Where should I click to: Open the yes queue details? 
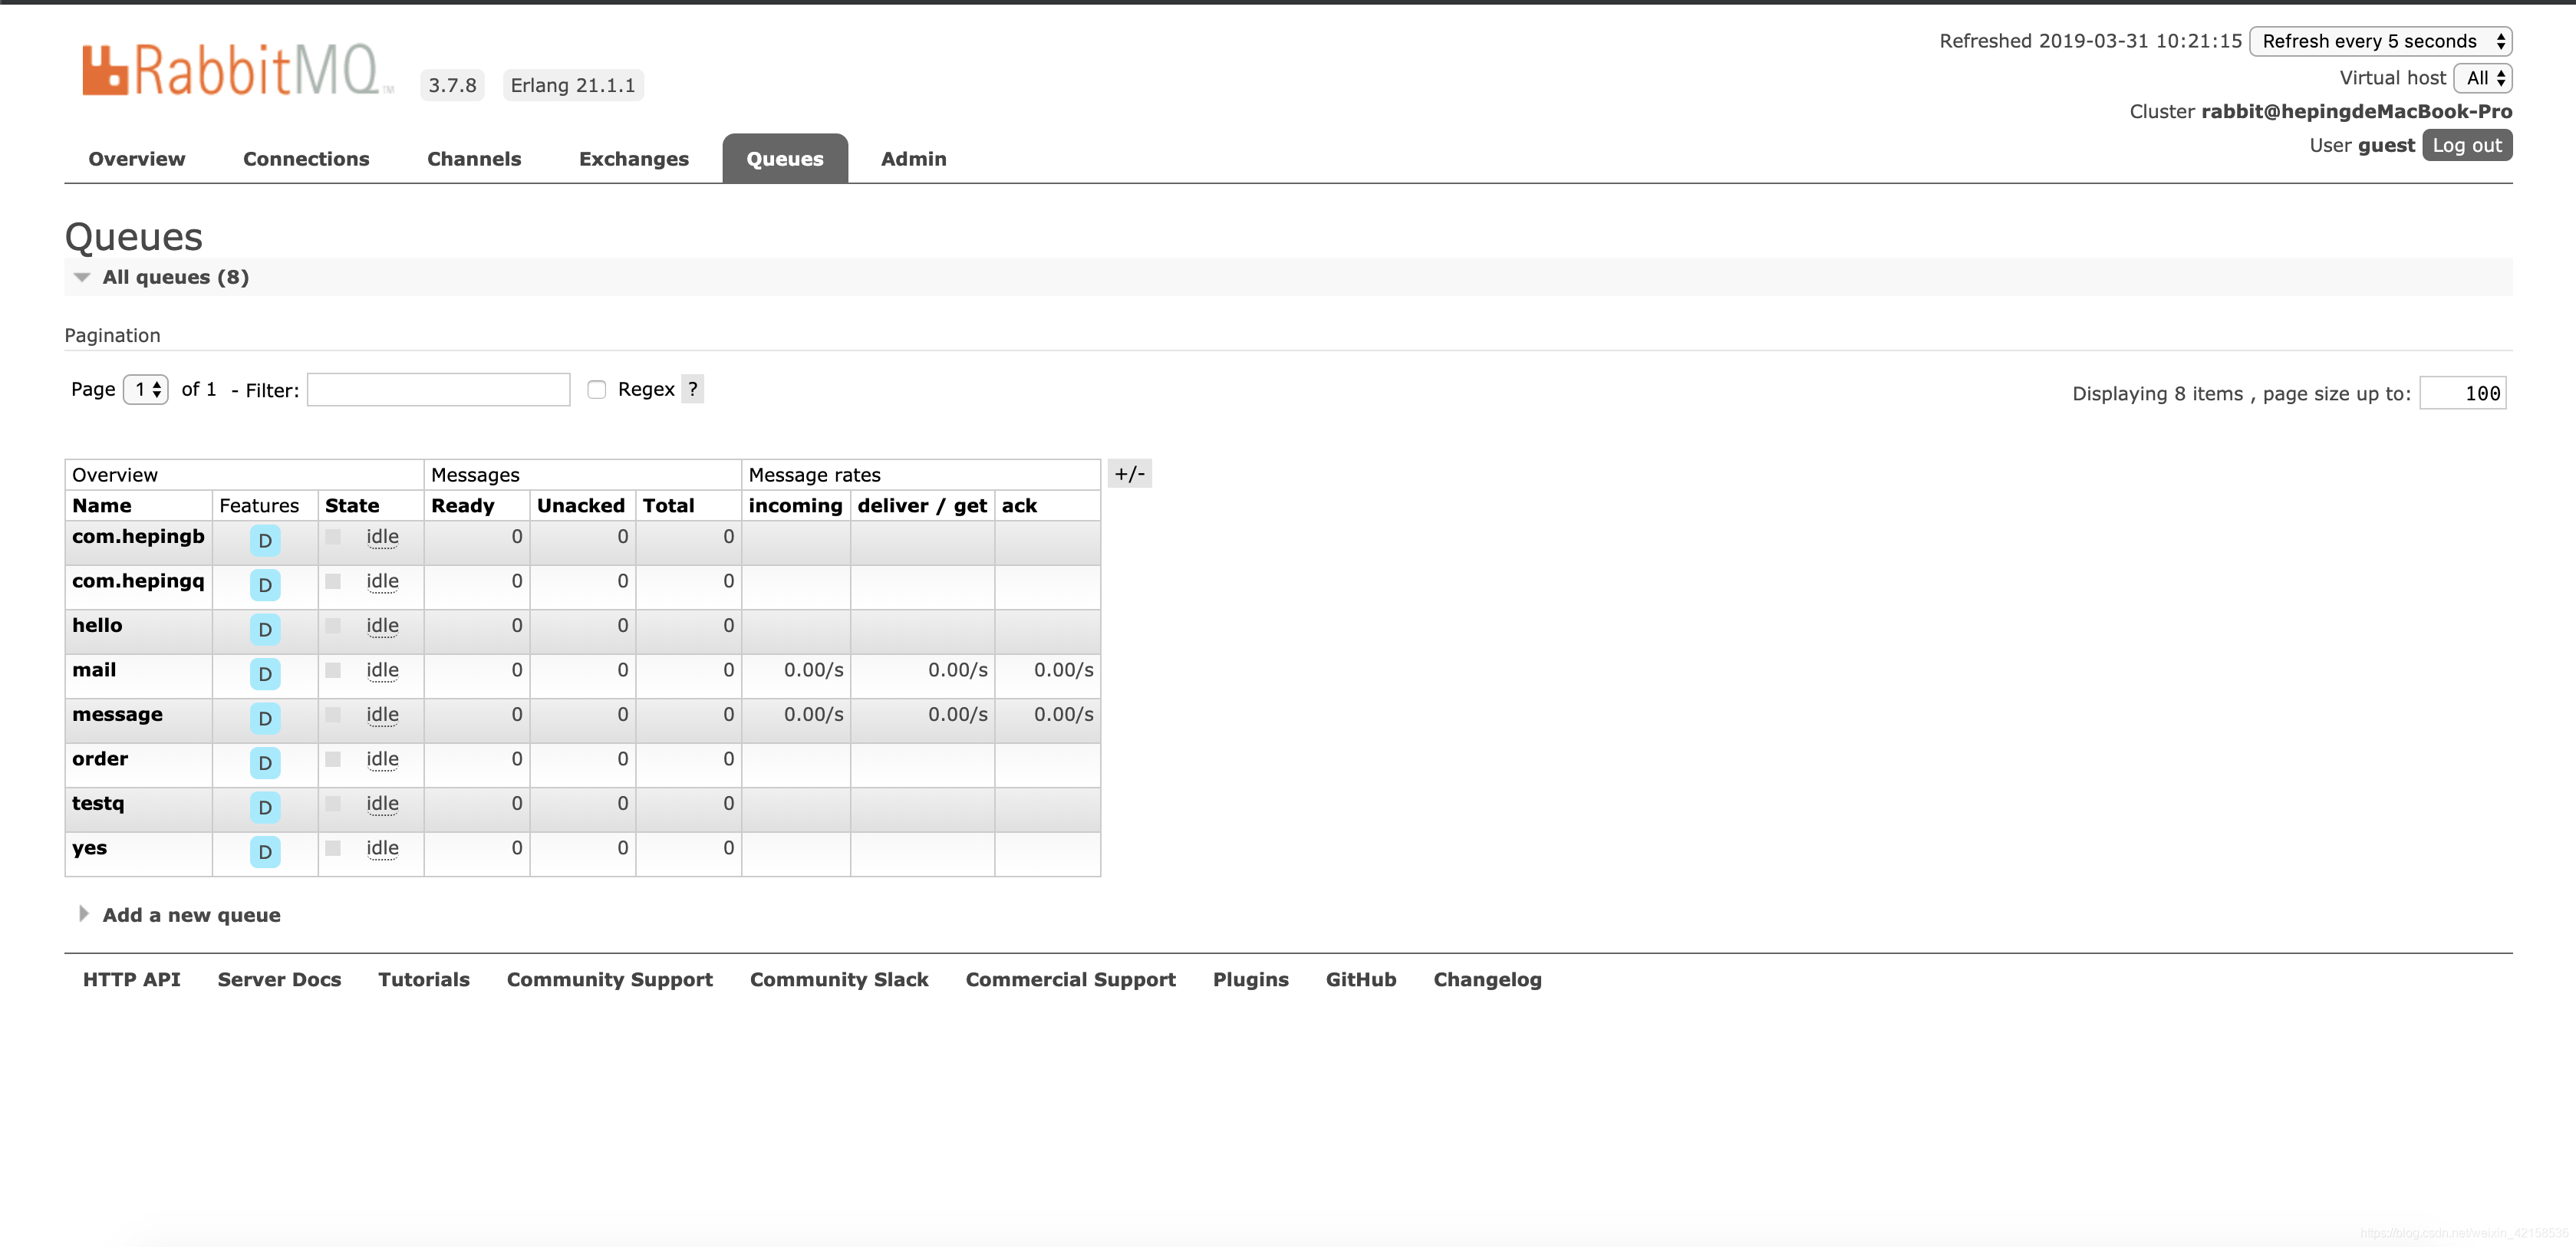(89, 848)
